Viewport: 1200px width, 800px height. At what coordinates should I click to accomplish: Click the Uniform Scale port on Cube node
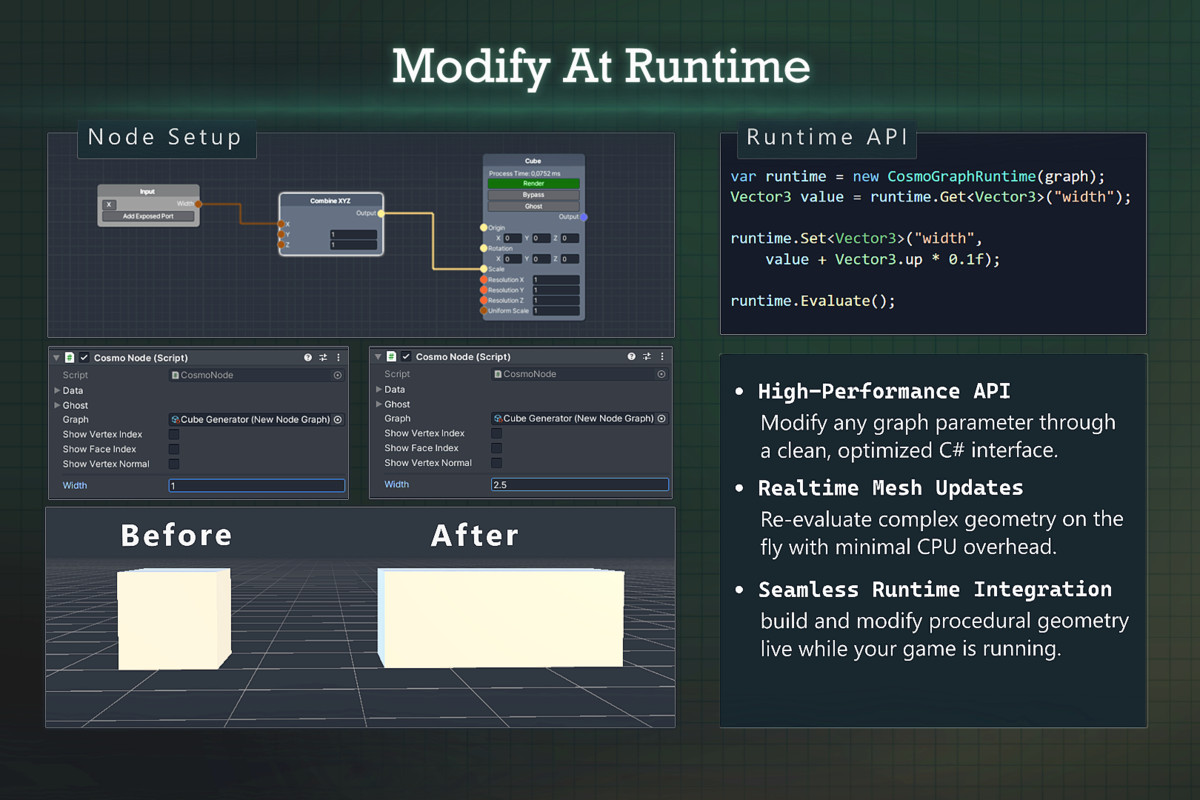pos(484,311)
